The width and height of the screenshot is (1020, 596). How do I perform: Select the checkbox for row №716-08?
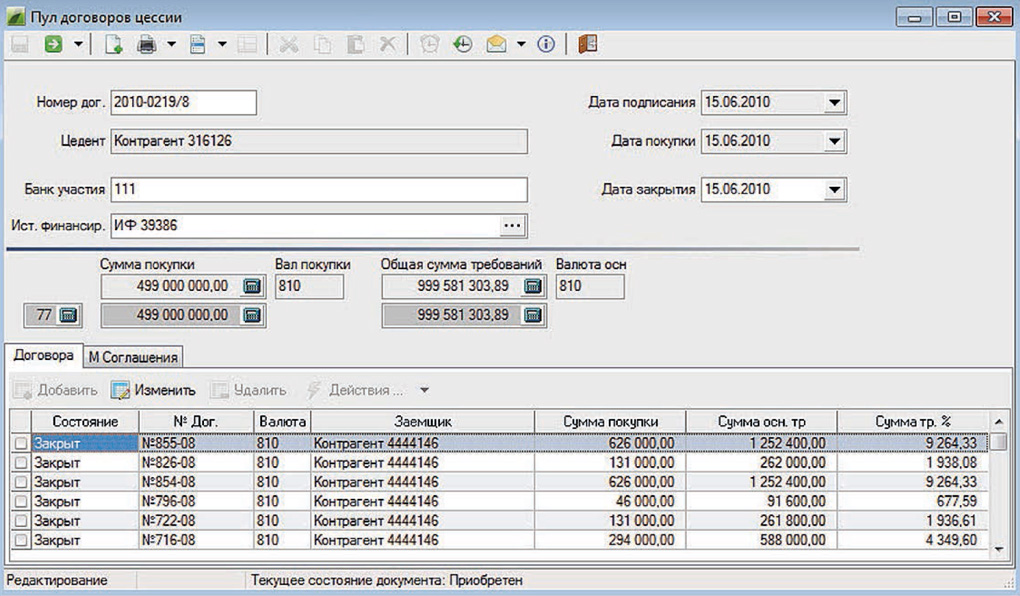[x=21, y=540]
